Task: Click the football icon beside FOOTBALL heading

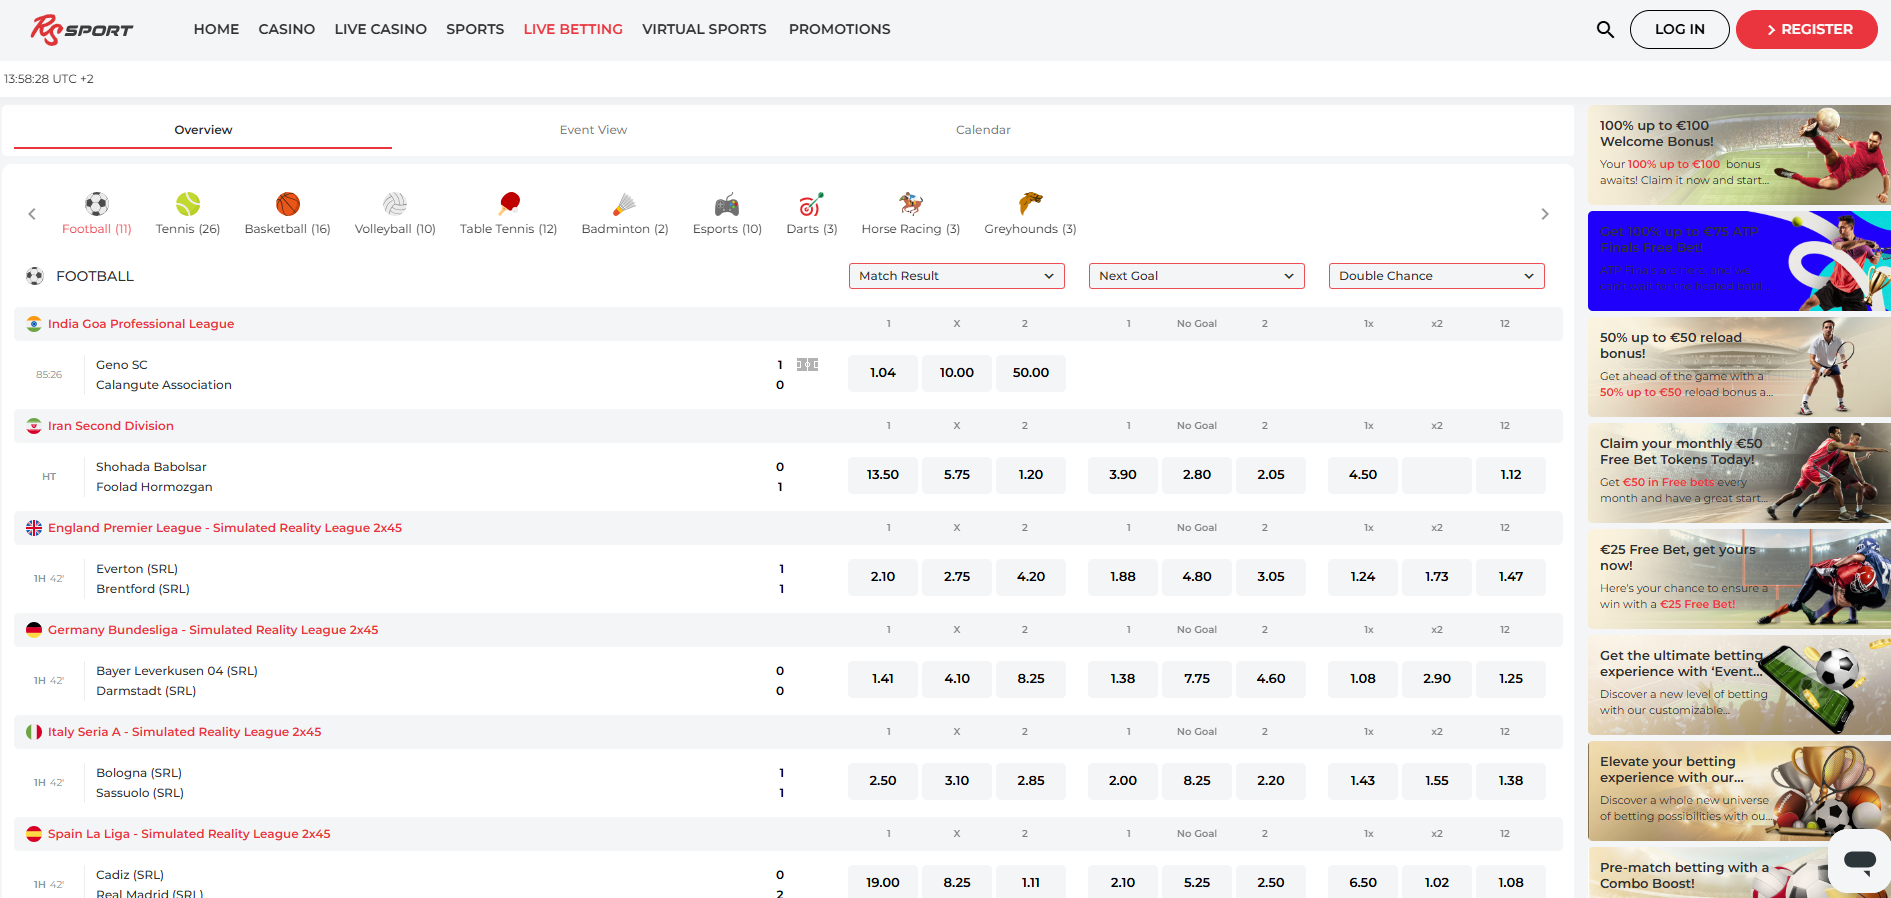Action: (35, 276)
